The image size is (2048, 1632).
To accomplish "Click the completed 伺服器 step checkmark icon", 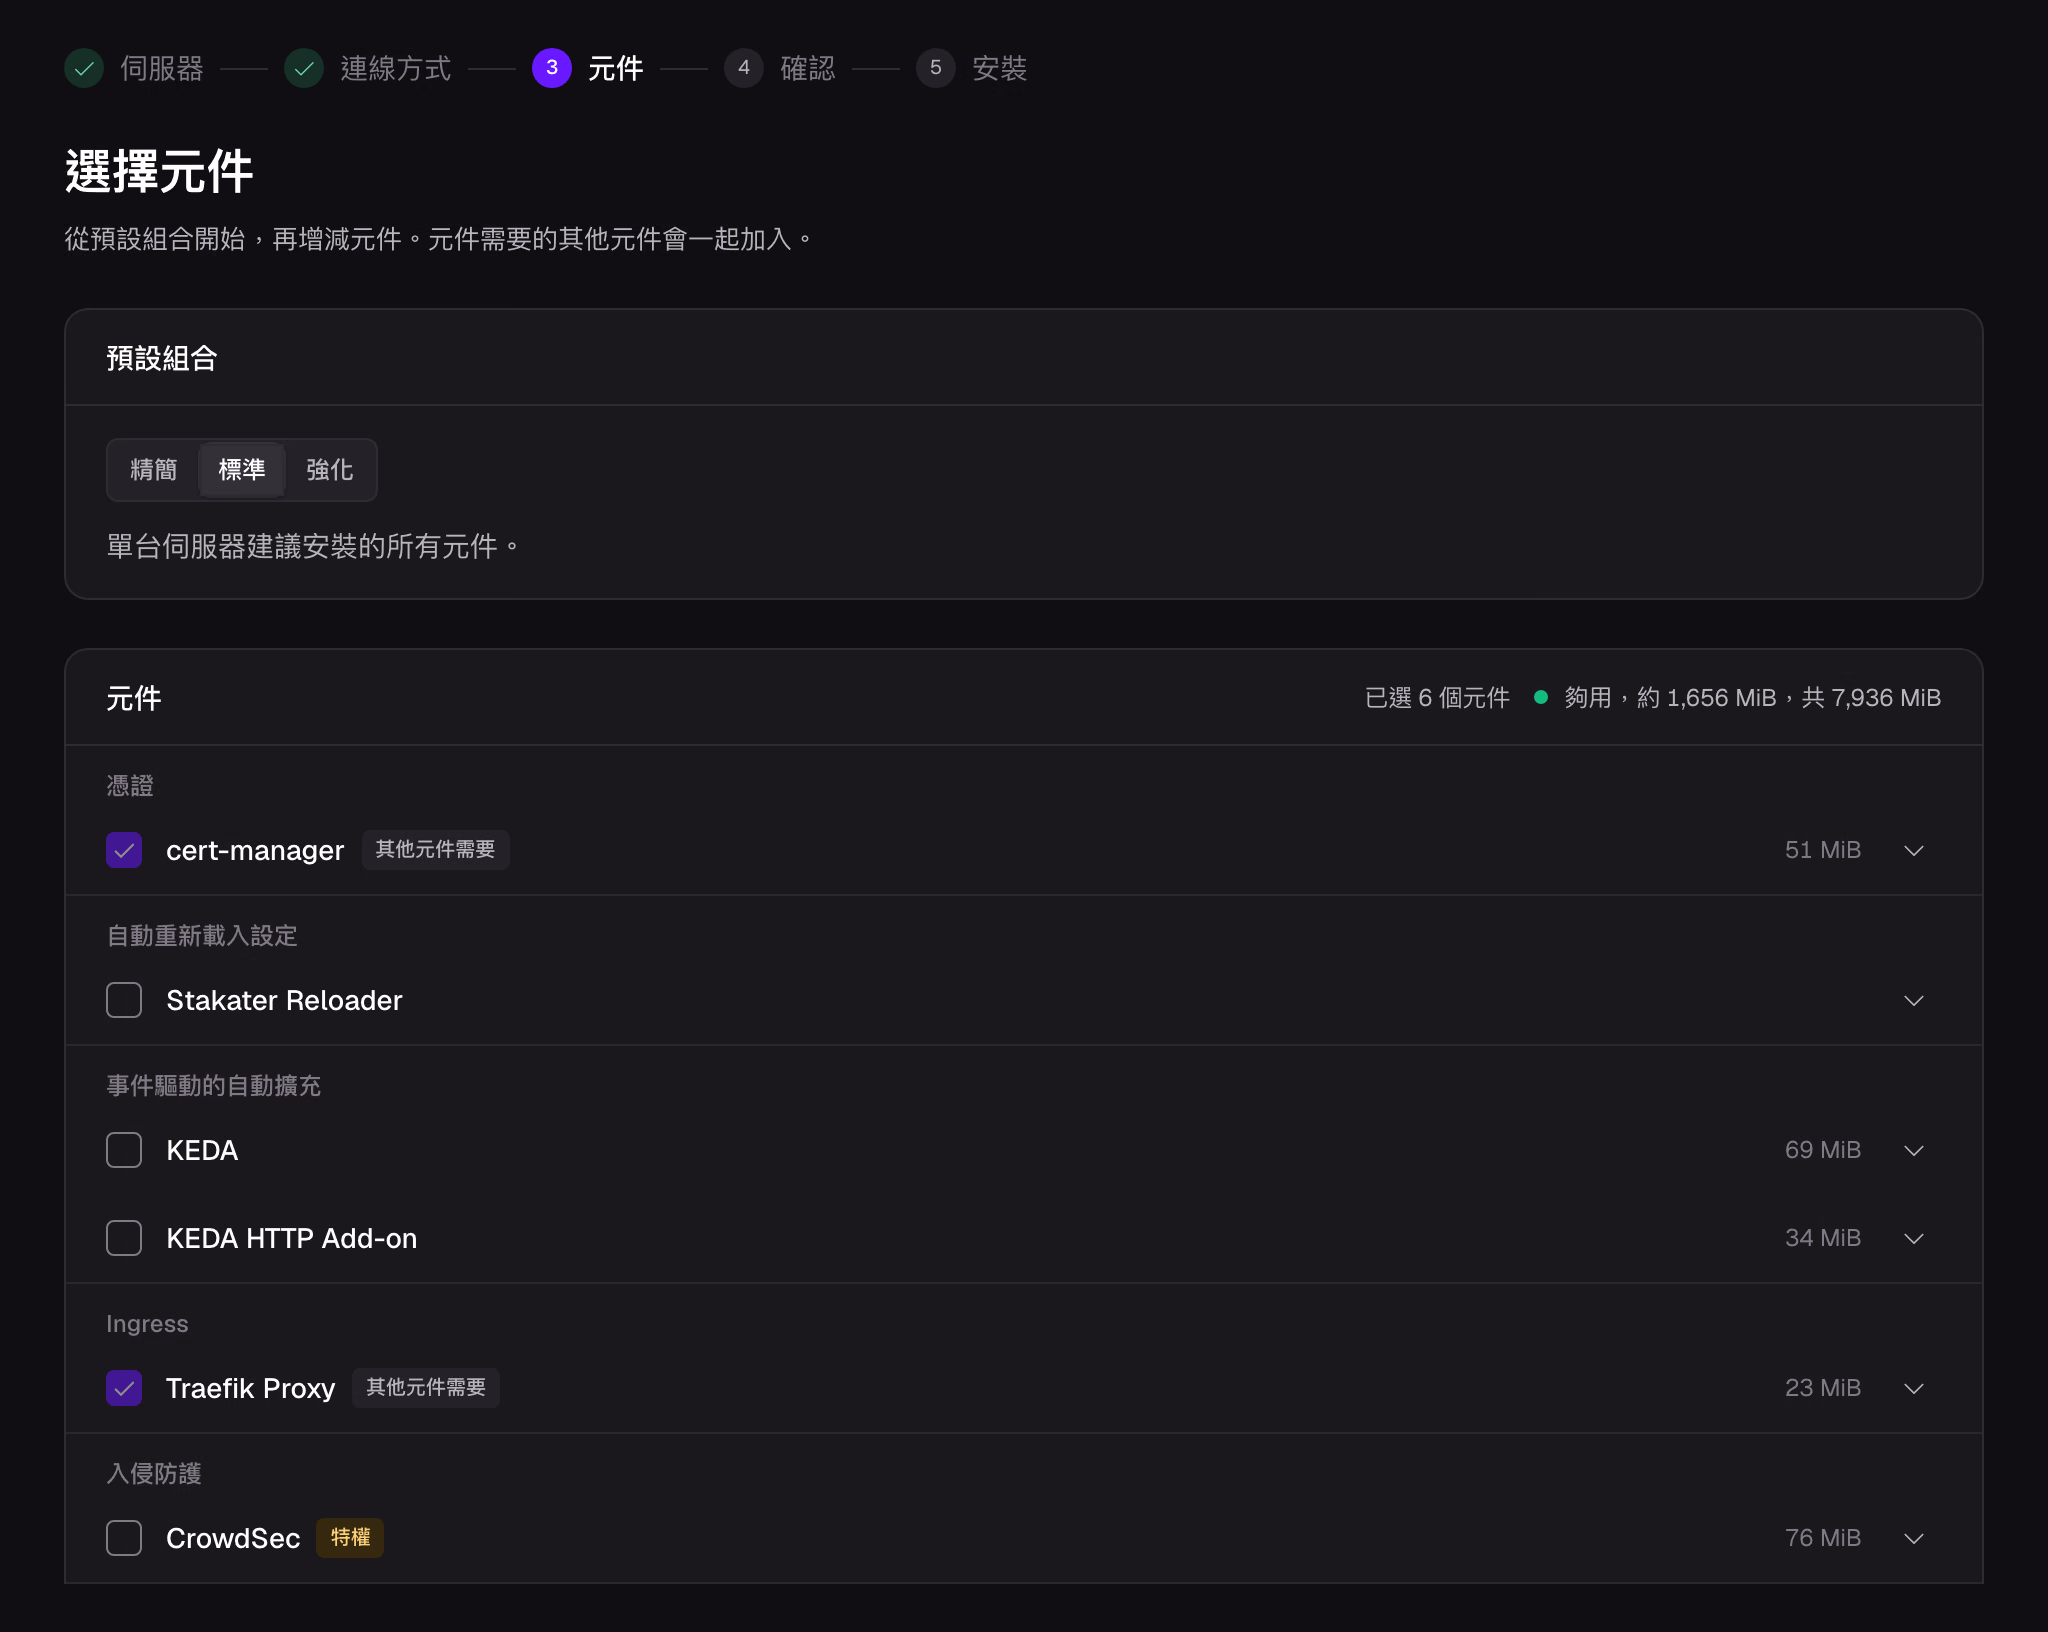I will tap(84, 68).
